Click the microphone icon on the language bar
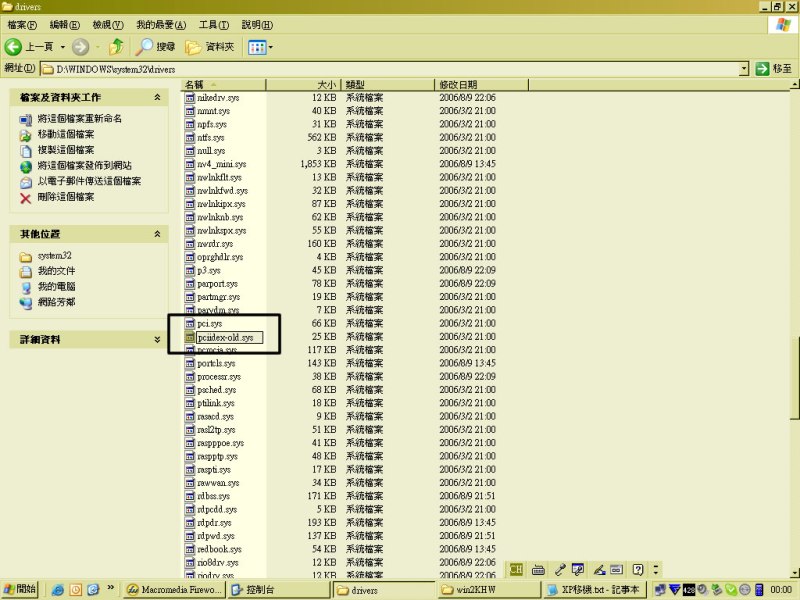The width and height of the screenshot is (800, 600). click(x=560, y=569)
